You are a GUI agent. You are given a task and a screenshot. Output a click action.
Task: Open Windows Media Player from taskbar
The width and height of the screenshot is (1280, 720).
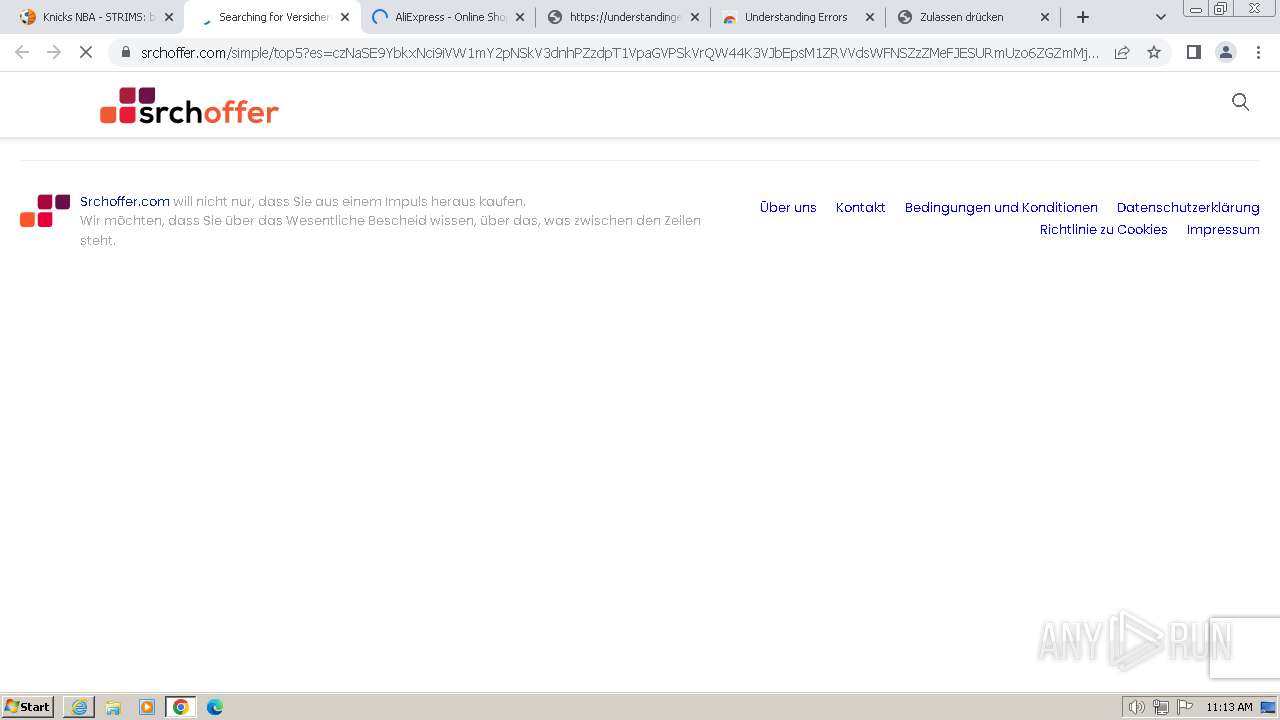[x=147, y=707]
